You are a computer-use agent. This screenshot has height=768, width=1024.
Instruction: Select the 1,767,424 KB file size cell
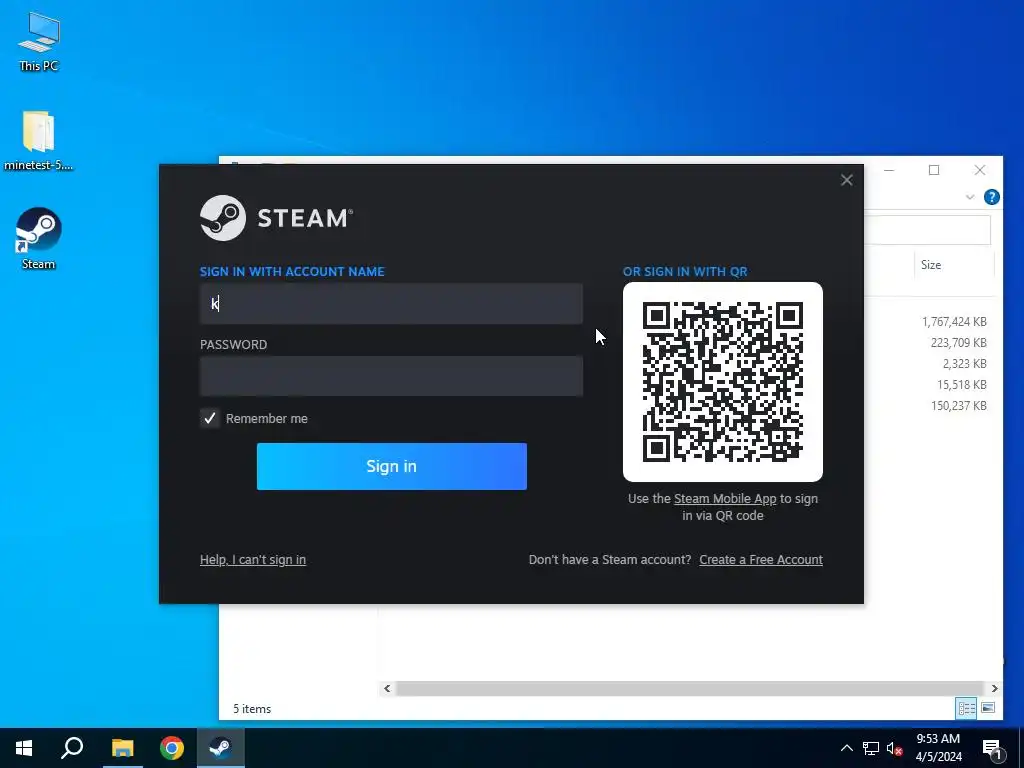(954, 321)
